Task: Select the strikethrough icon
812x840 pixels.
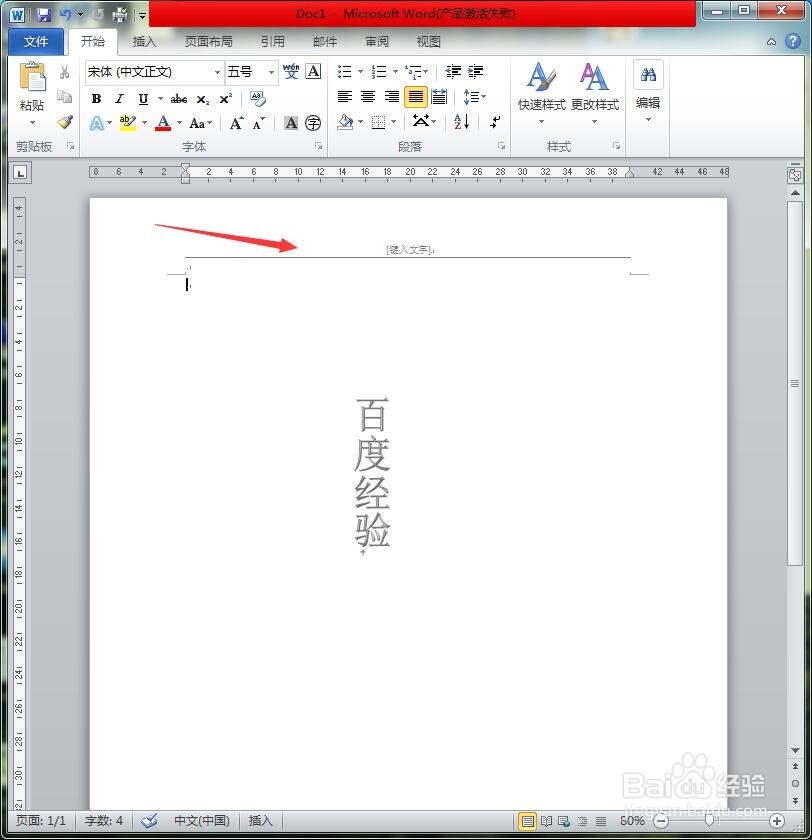Action: coord(180,97)
